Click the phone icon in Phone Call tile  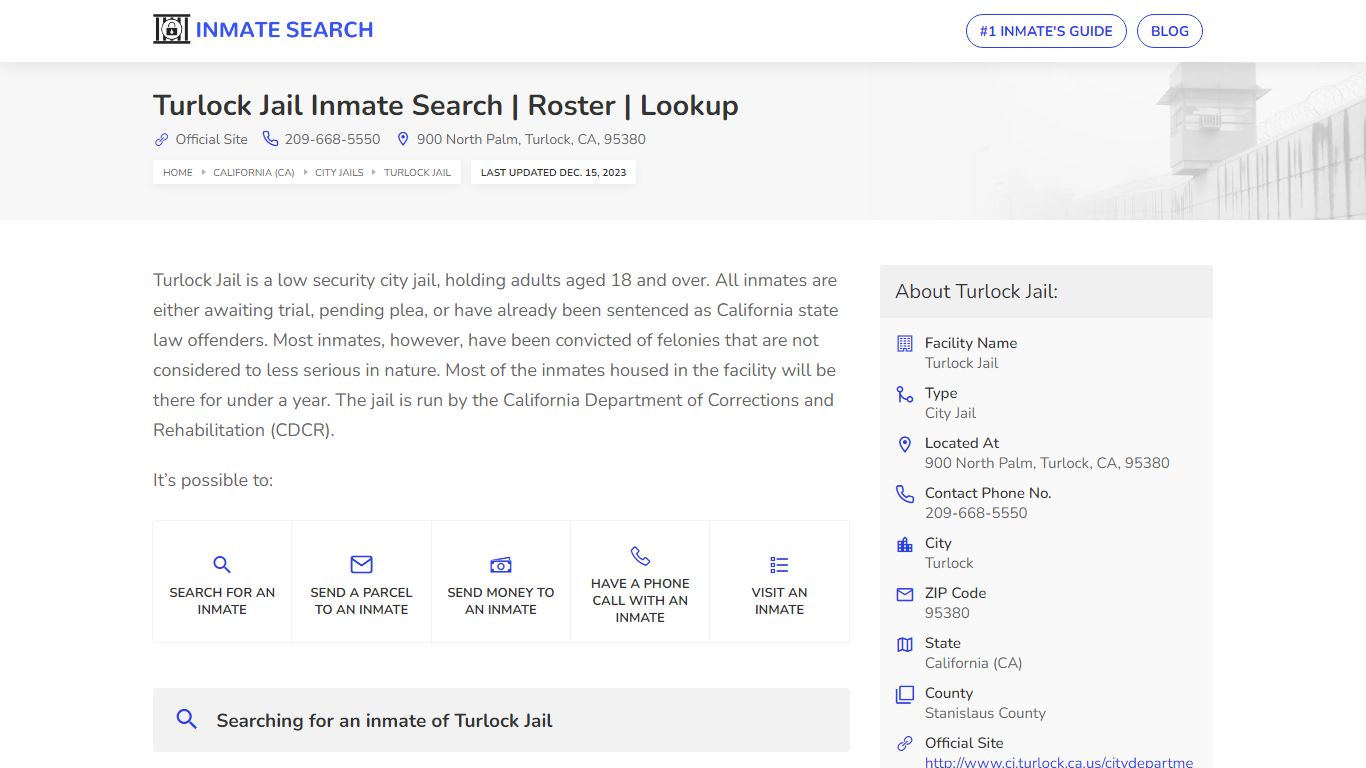tap(640, 556)
